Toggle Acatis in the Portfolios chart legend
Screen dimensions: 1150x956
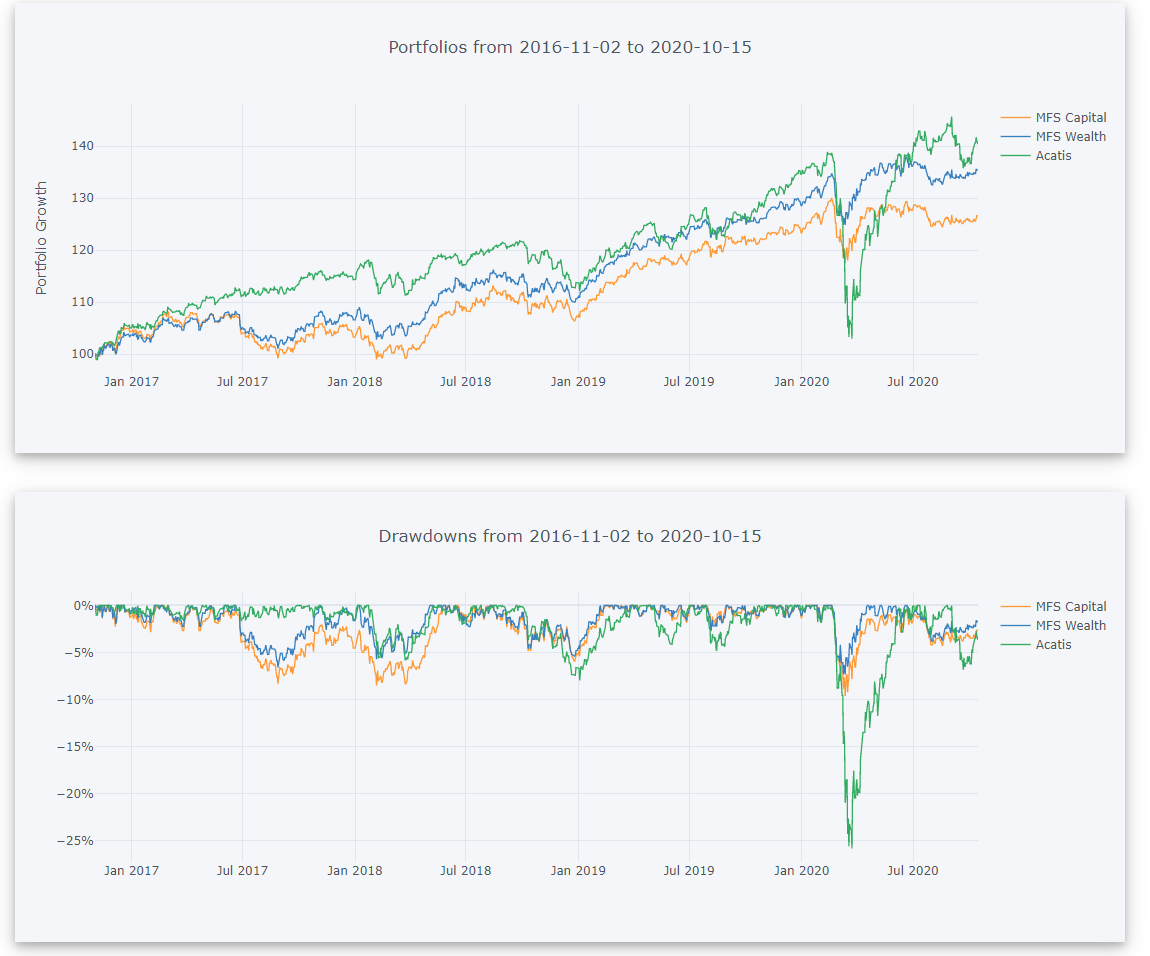point(1053,156)
